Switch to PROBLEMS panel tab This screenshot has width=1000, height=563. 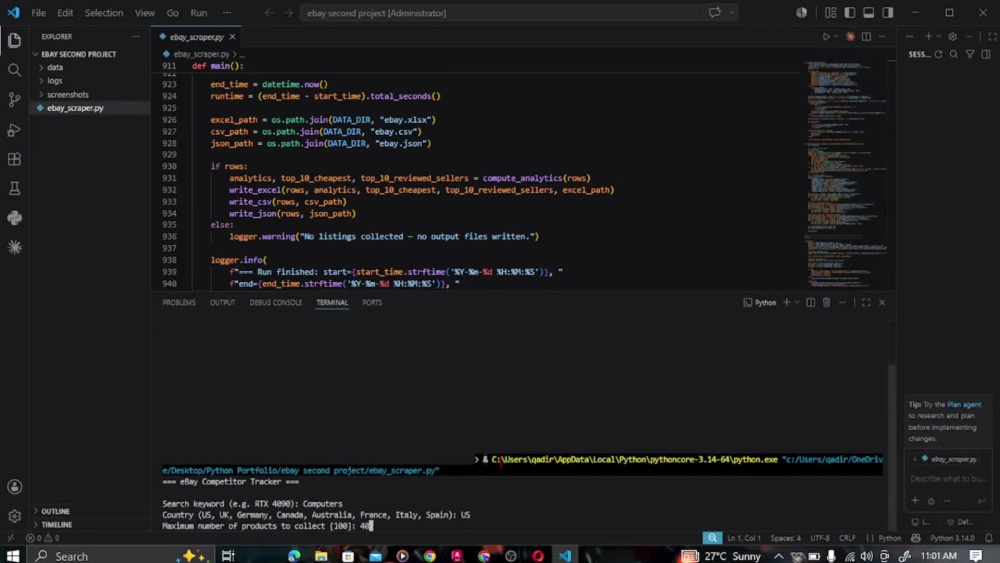pyautogui.click(x=179, y=302)
